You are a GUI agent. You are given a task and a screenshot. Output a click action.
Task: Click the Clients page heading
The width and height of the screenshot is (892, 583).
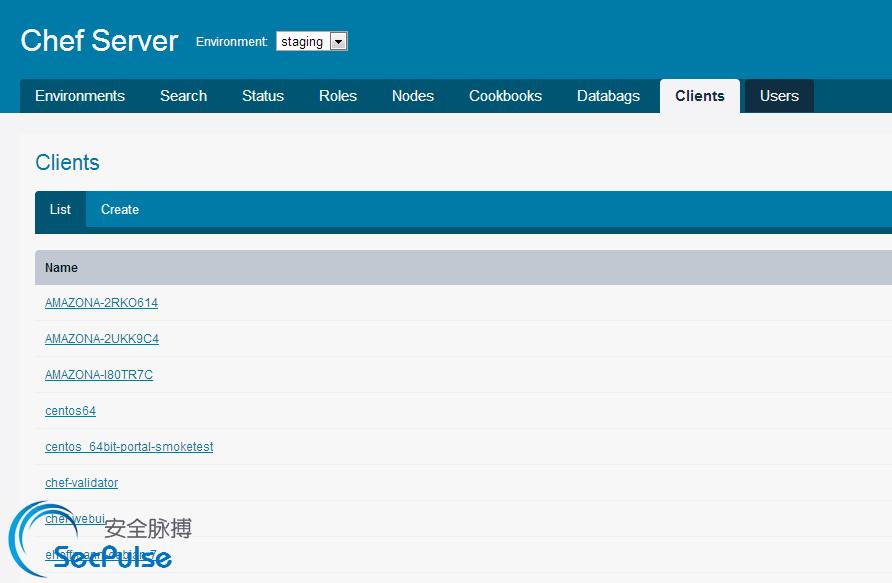(x=67, y=163)
